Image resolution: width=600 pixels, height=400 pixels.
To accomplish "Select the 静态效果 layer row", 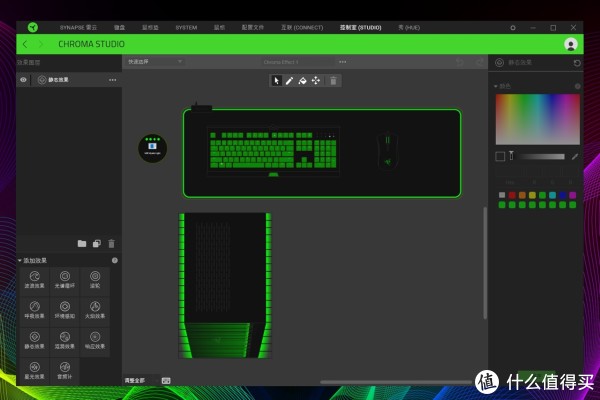I will (69, 80).
